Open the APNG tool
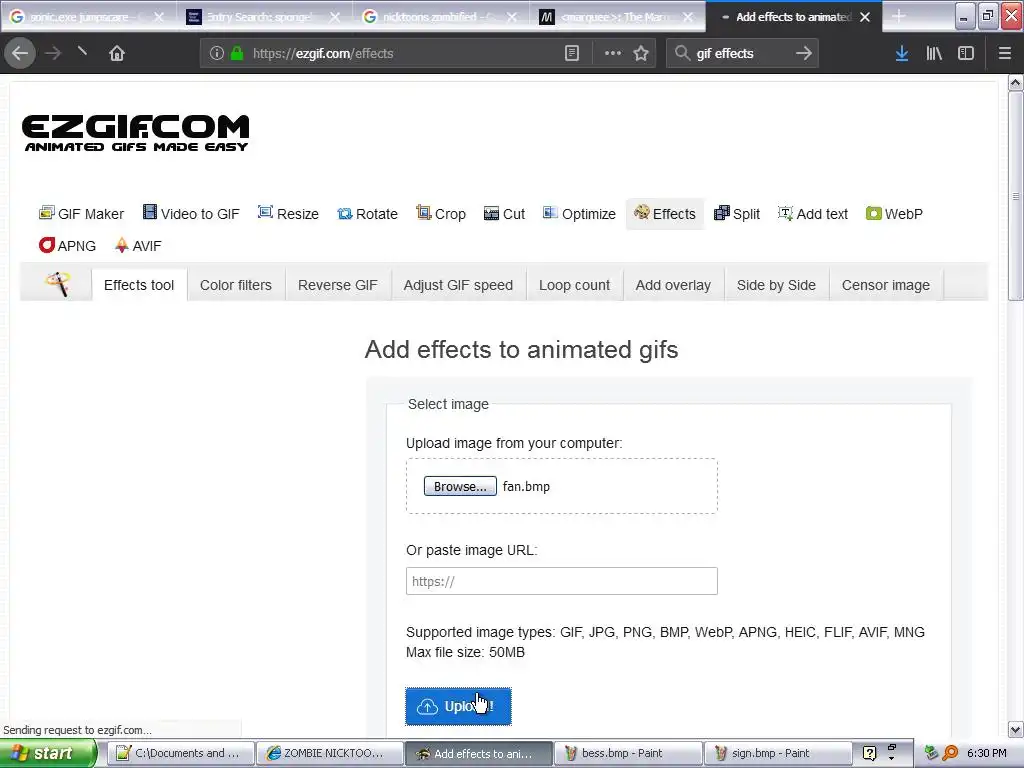Image resolution: width=1024 pixels, height=768 pixels. tap(67, 246)
